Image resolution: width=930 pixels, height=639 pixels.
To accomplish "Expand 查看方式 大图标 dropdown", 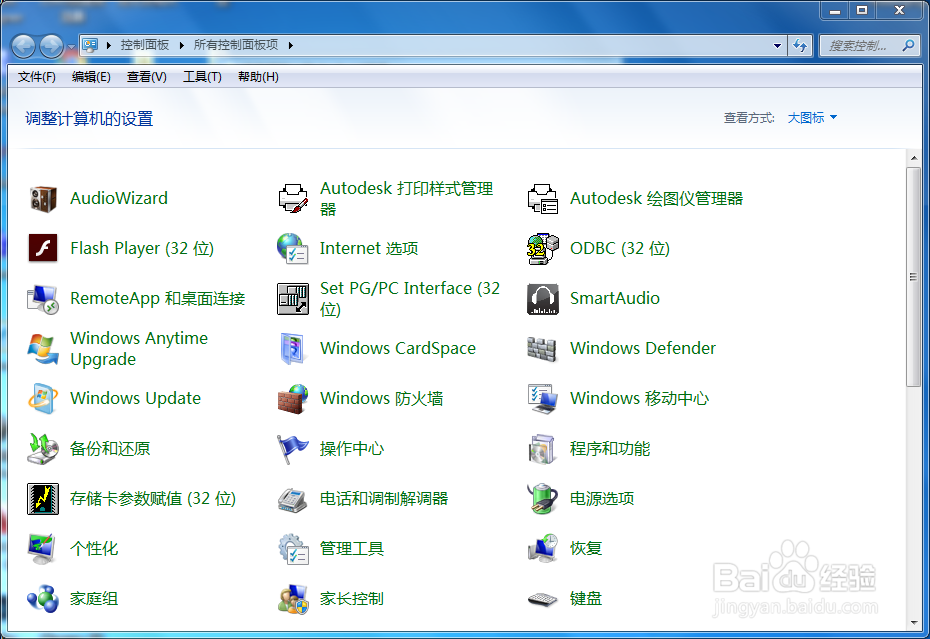I will click(x=812, y=118).
